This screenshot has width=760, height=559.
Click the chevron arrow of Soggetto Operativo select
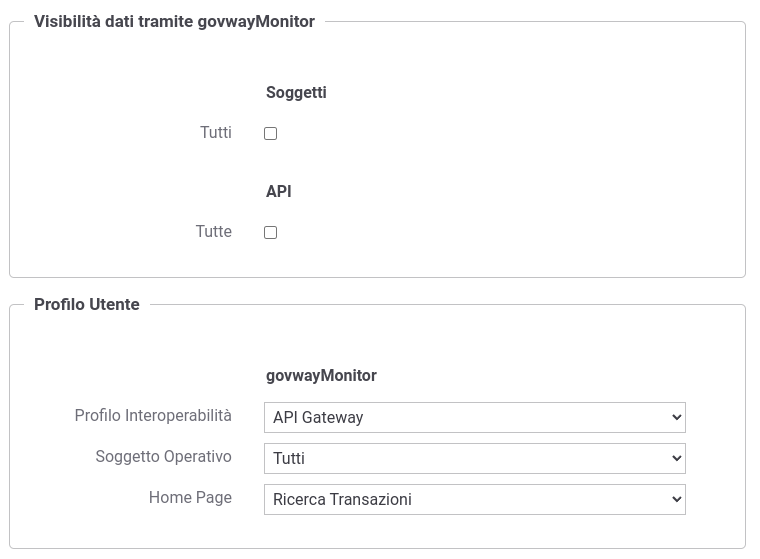pos(677,458)
